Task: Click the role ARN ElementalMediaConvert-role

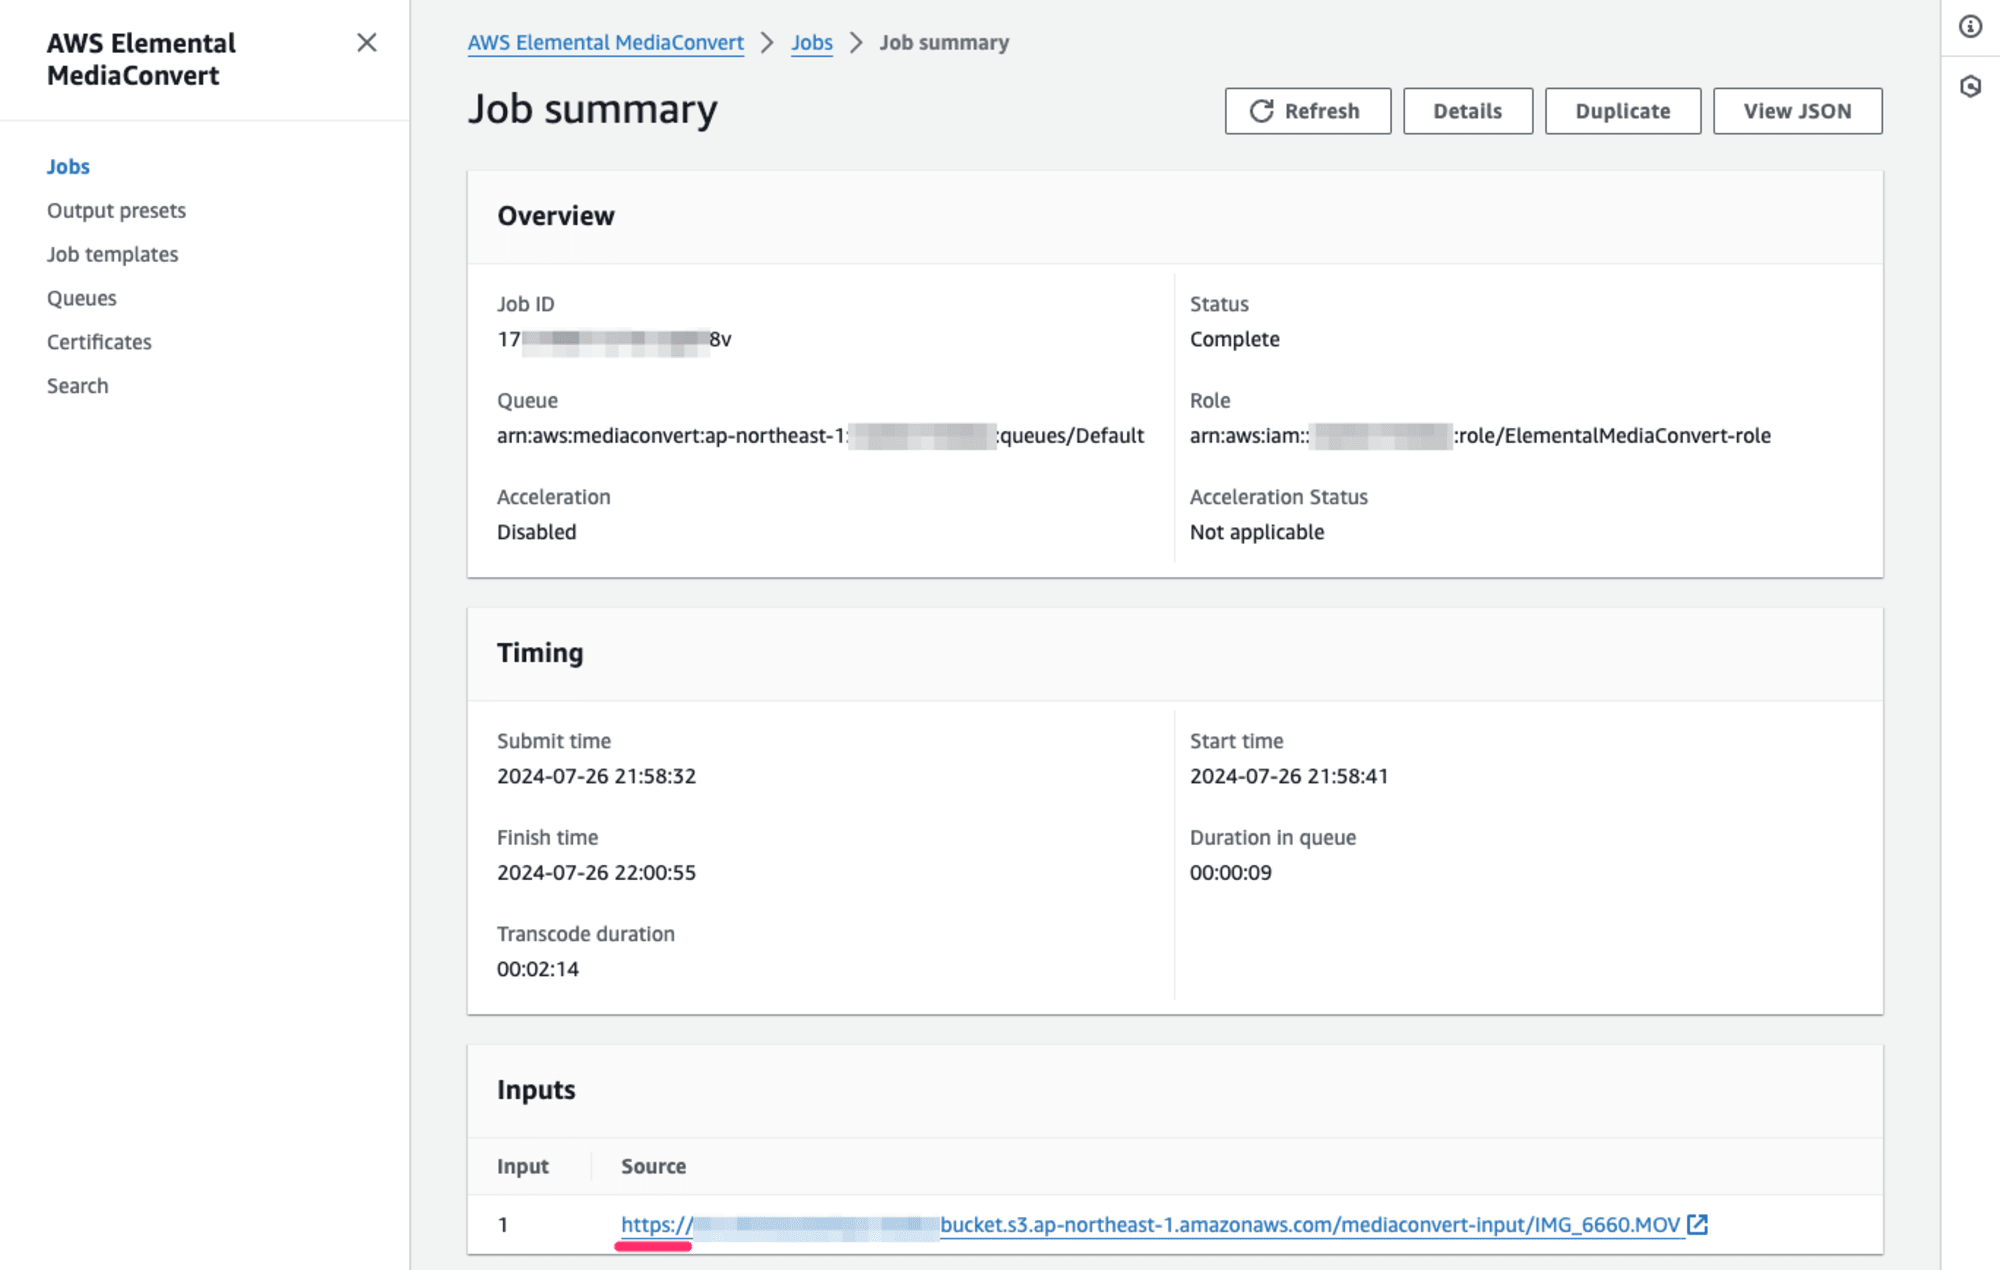Action: [x=1480, y=435]
